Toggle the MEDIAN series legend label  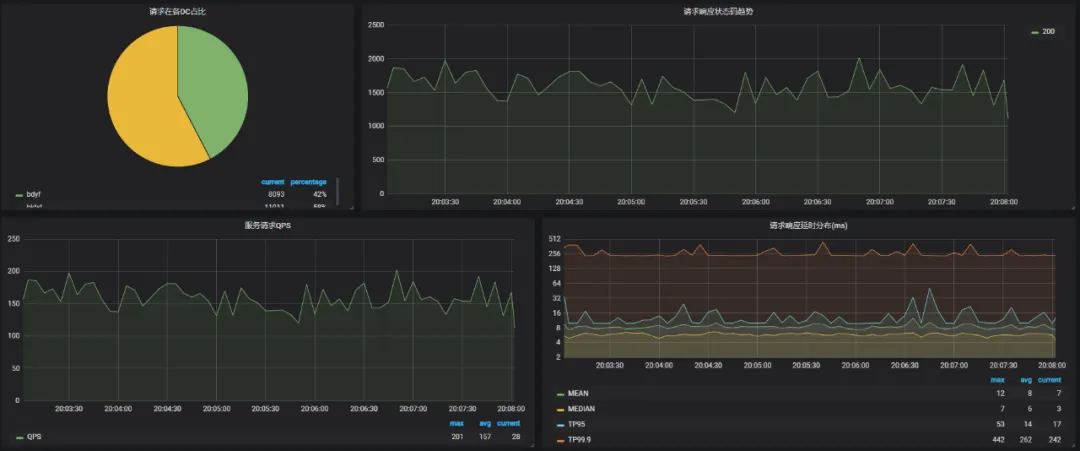click(x=582, y=409)
